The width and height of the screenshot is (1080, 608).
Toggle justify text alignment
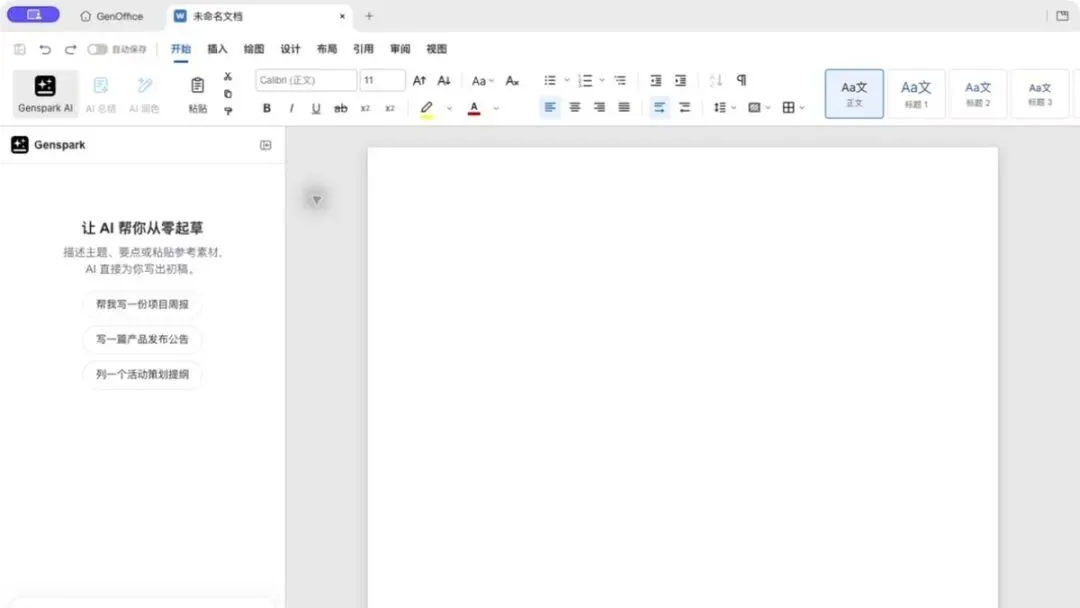(624, 107)
